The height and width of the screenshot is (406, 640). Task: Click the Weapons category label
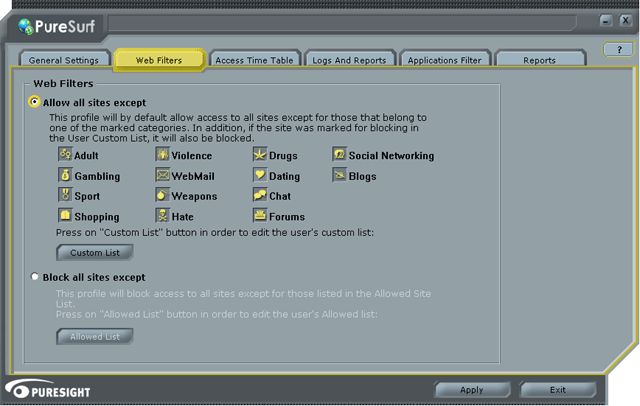(194, 196)
